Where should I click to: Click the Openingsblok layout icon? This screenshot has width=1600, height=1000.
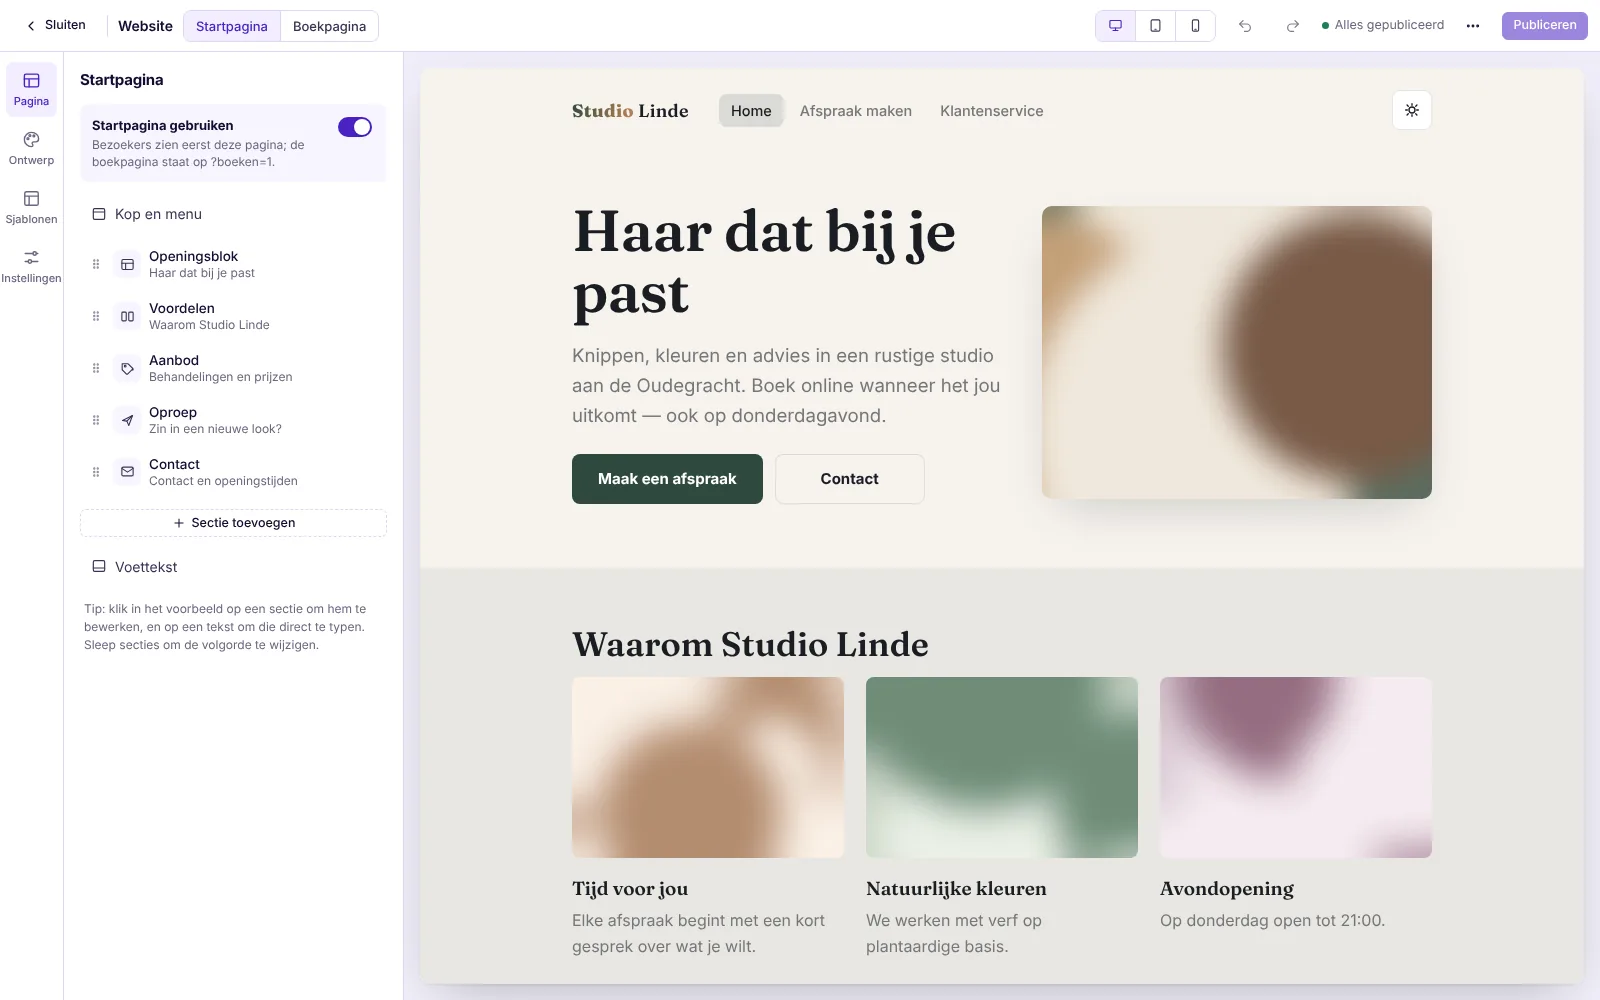click(x=127, y=264)
